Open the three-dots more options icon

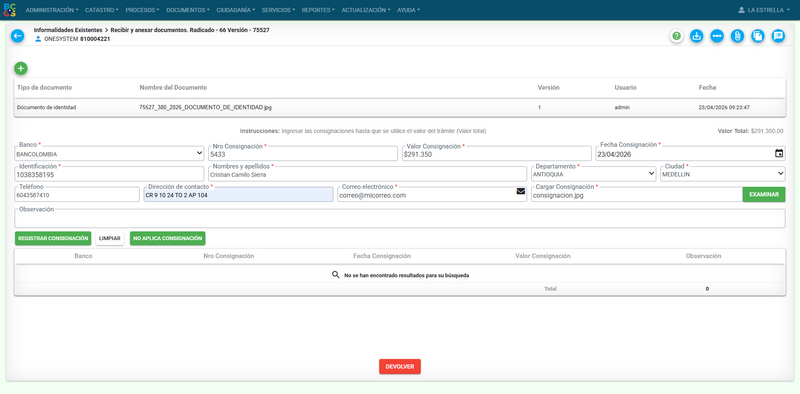pyautogui.click(x=717, y=36)
